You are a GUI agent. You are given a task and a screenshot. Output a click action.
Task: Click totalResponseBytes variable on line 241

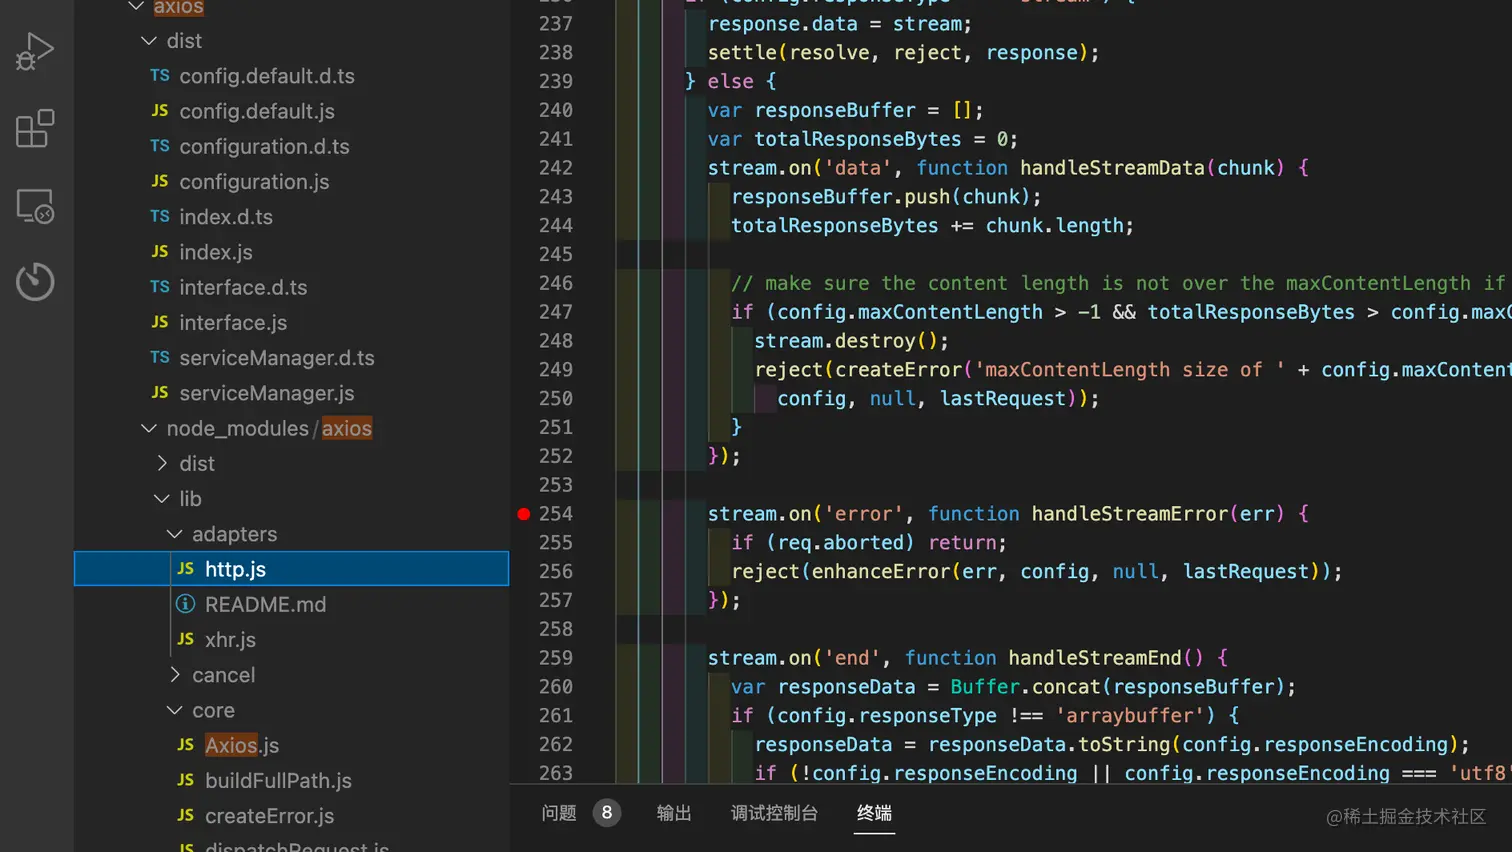[858, 139]
